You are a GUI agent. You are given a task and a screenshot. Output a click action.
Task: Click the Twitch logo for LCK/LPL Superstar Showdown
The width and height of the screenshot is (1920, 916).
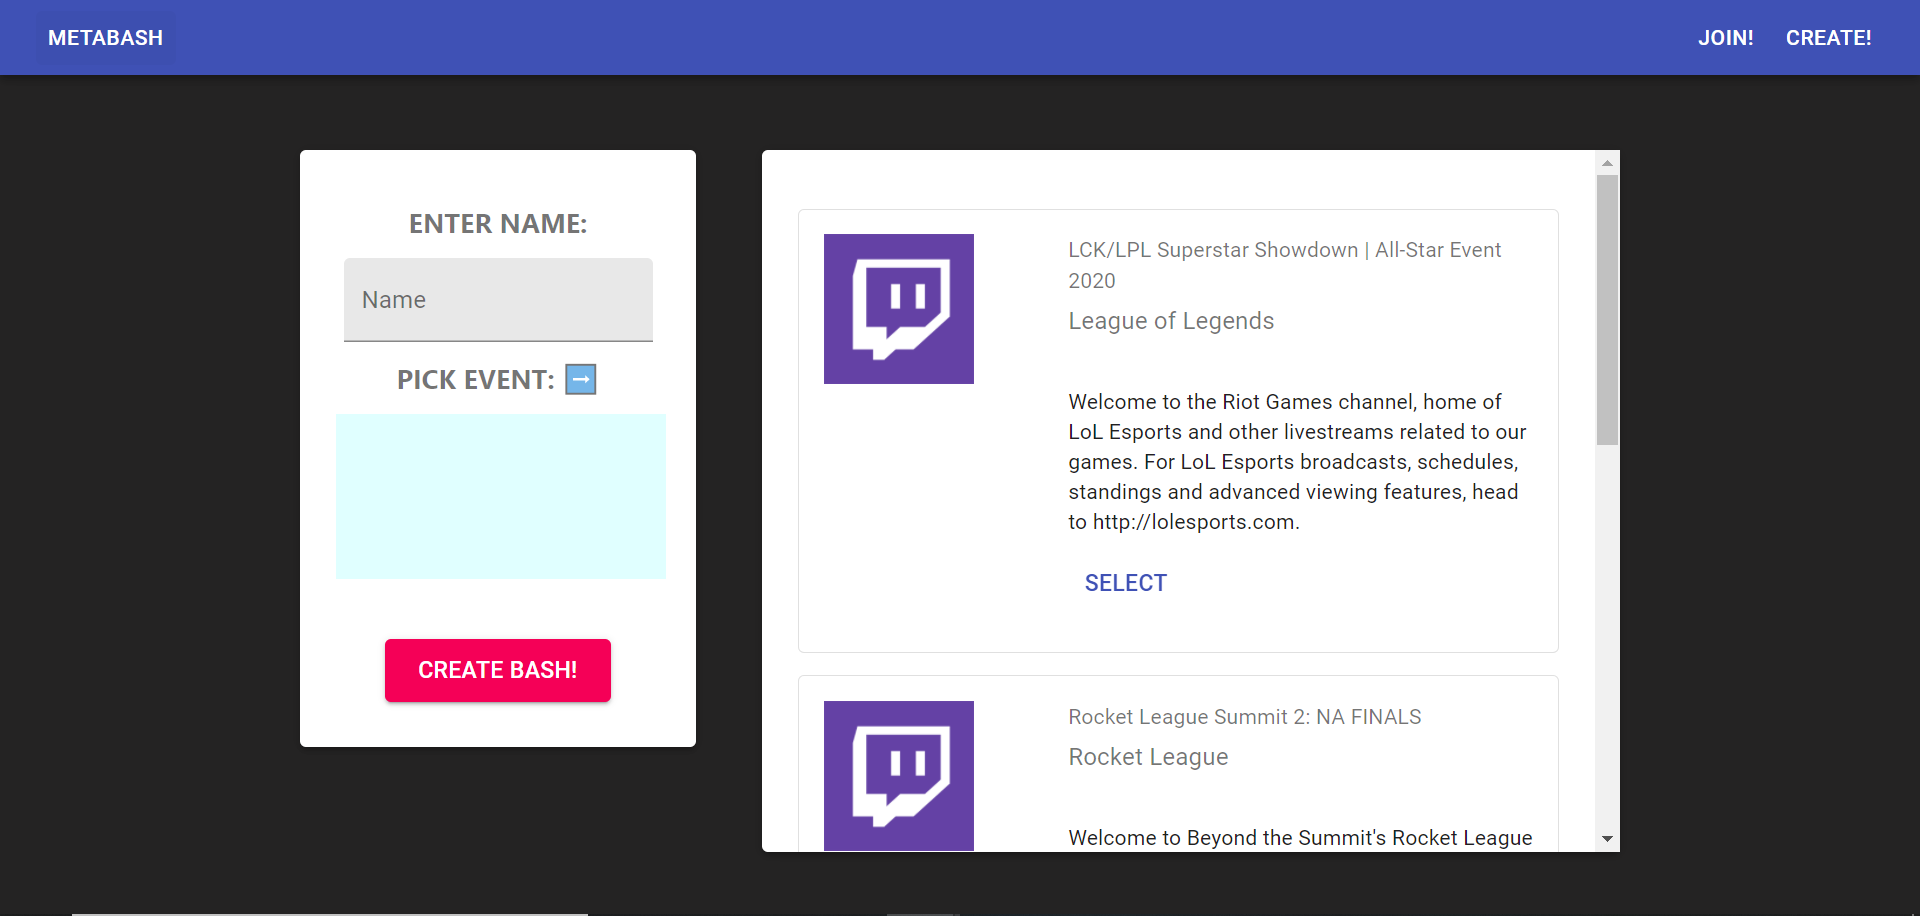coord(899,309)
